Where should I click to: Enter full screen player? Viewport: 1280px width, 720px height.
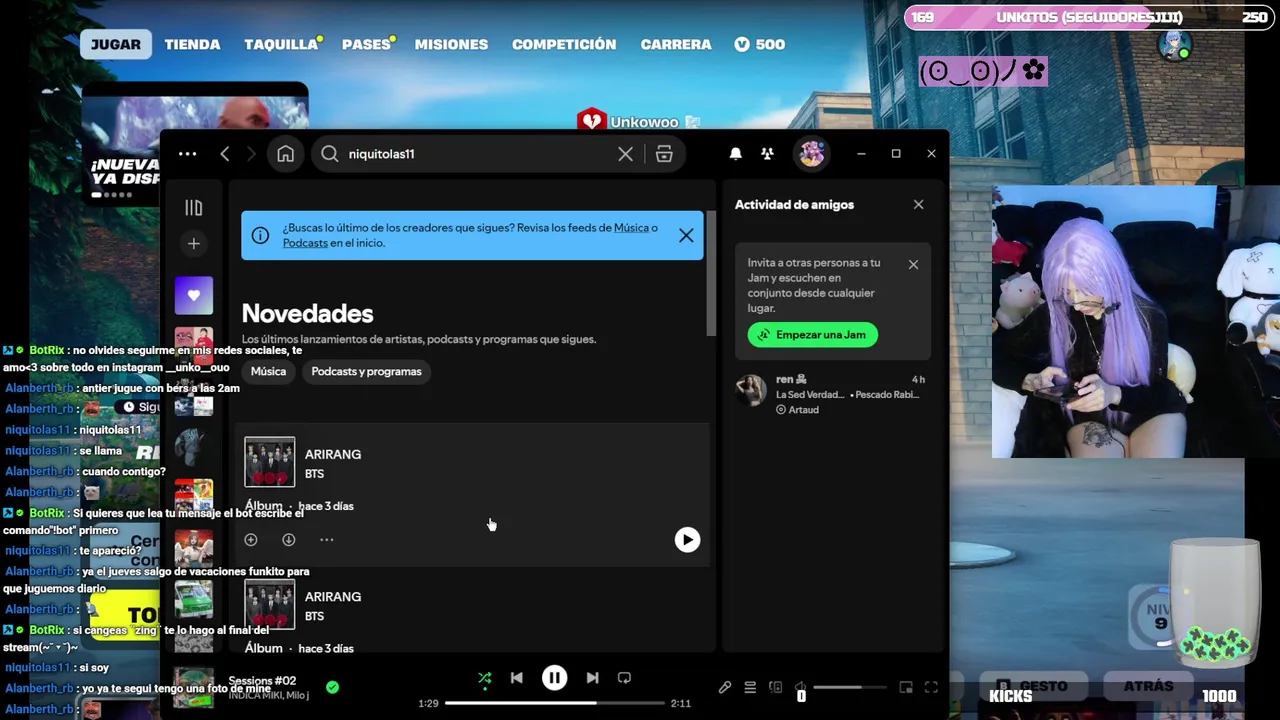(931, 687)
